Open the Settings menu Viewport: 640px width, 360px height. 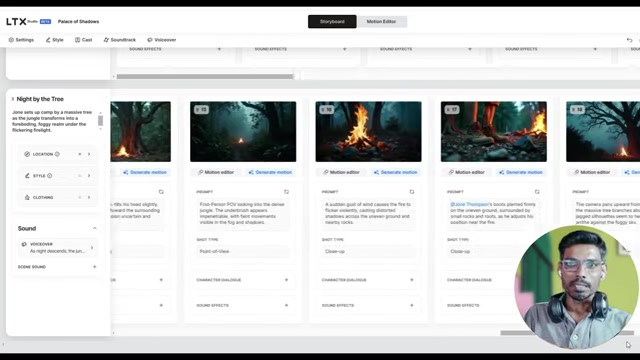click(21, 40)
